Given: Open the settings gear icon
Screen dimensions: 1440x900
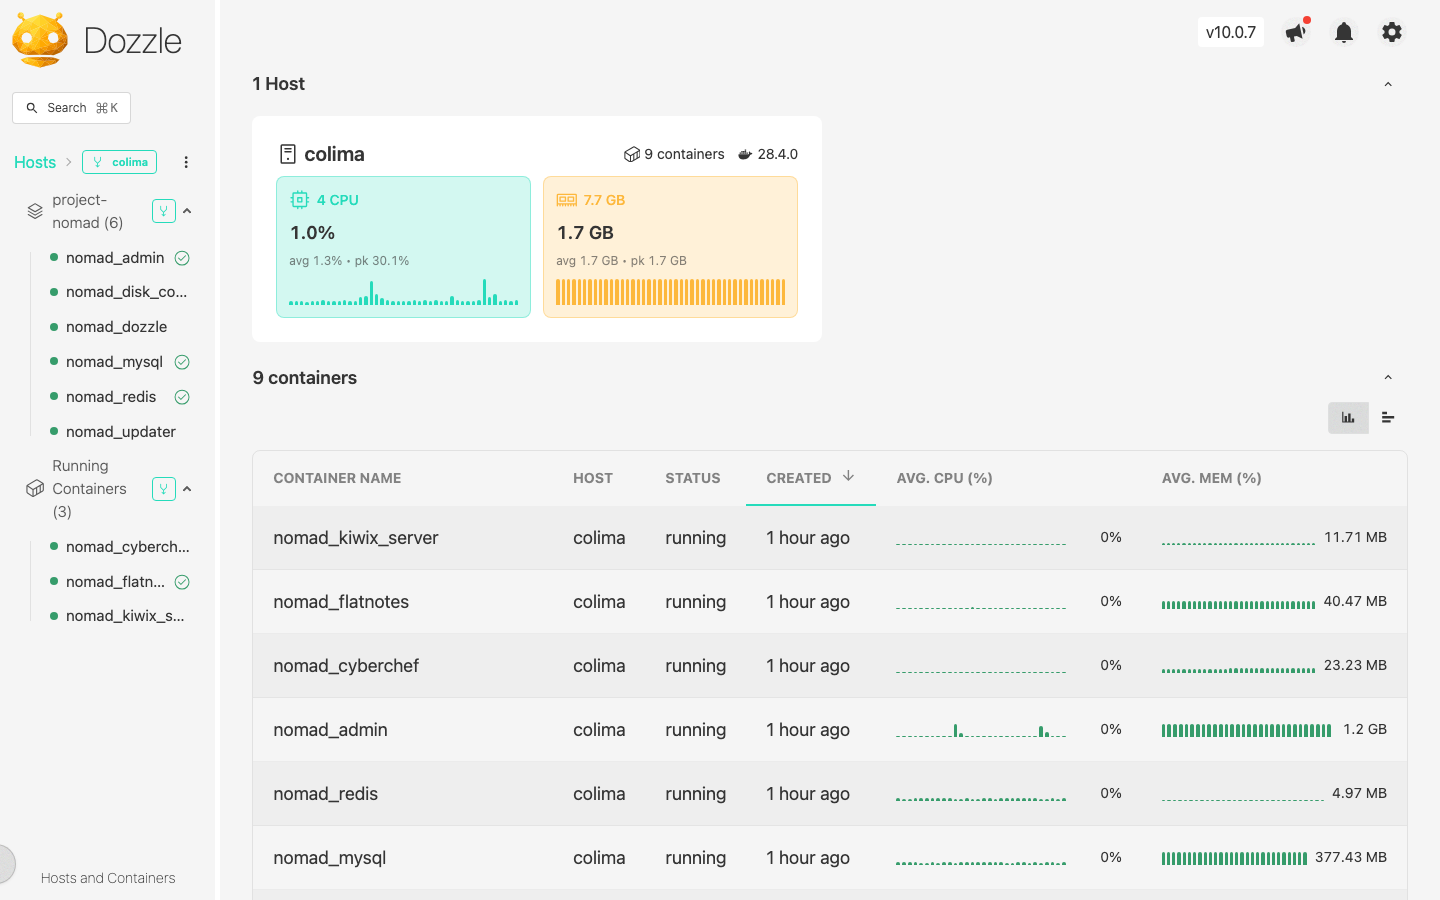Looking at the screenshot, I should (x=1392, y=32).
